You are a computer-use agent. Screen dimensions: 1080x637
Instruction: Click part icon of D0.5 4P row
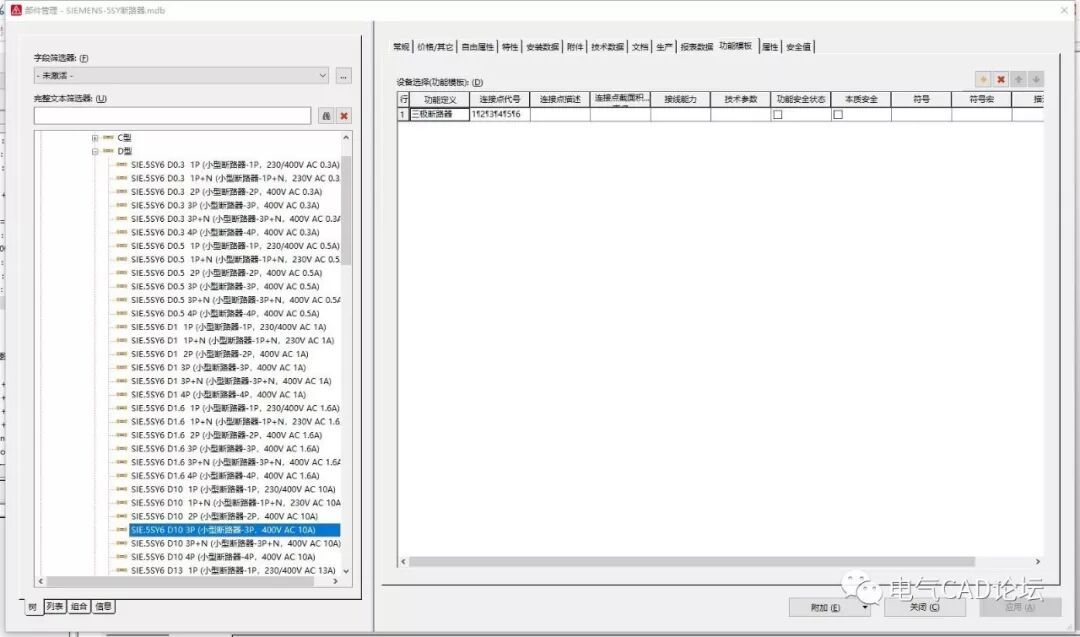click(x=122, y=313)
